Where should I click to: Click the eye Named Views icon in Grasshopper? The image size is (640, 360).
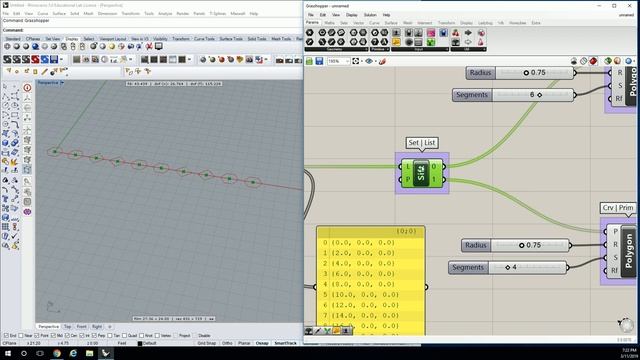click(369, 61)
